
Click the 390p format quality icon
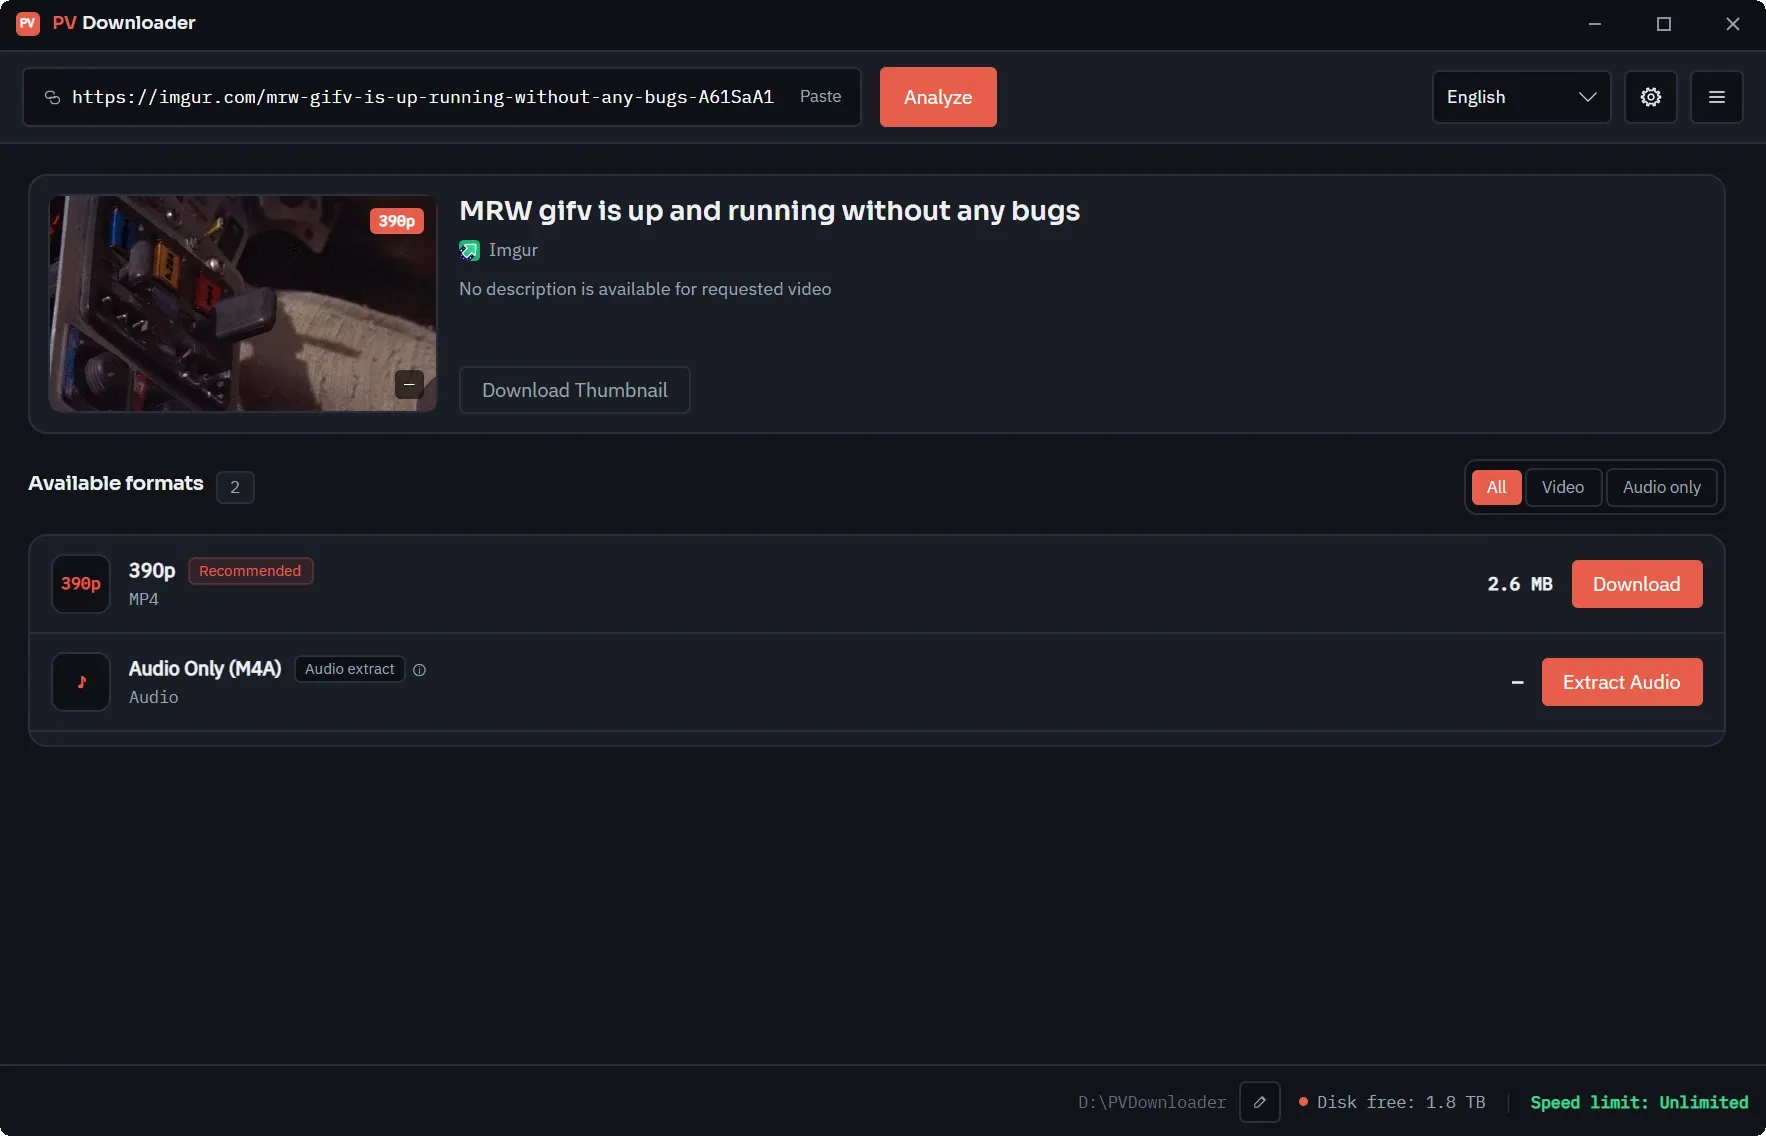tap(81, 584)
